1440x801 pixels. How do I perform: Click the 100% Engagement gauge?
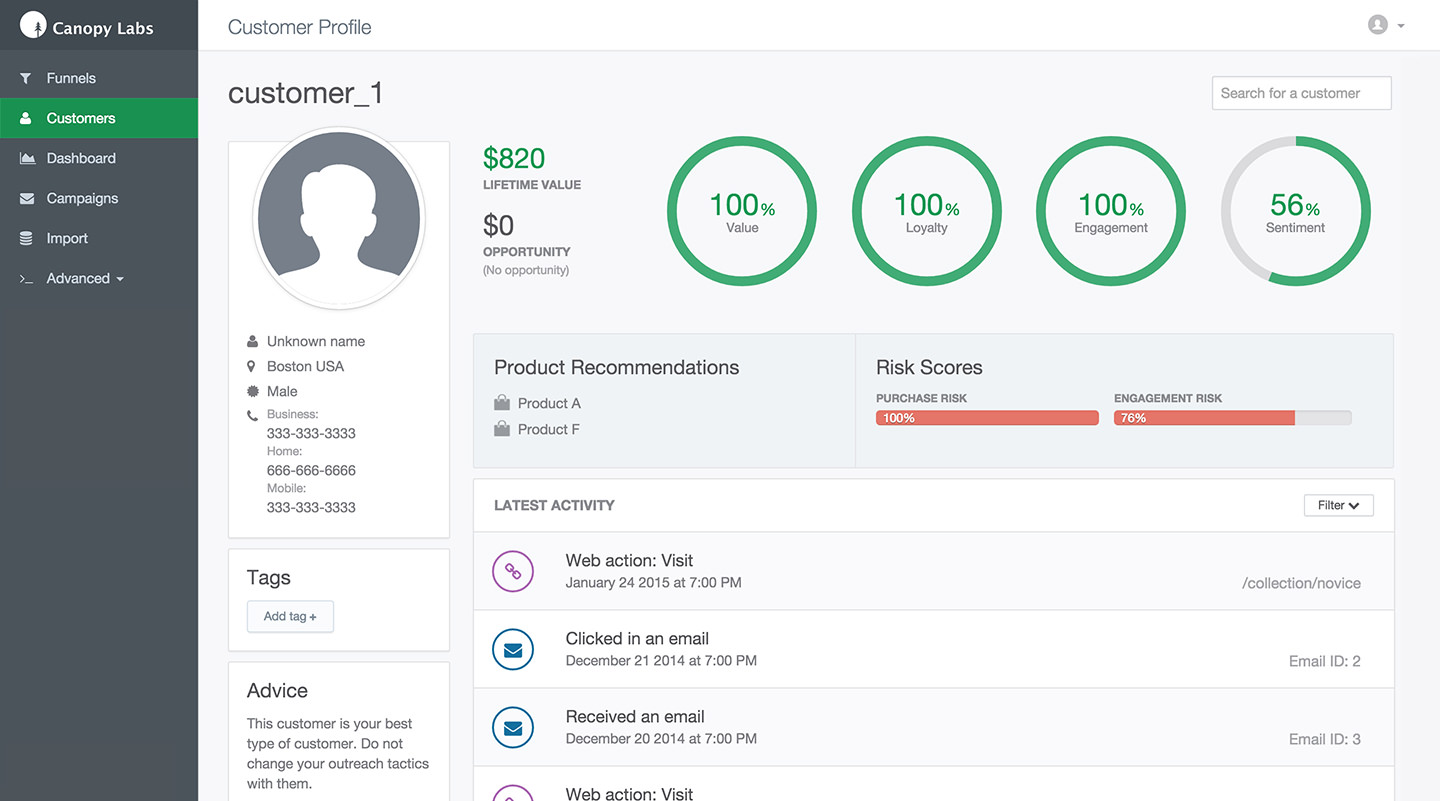tap(1111, 212)
